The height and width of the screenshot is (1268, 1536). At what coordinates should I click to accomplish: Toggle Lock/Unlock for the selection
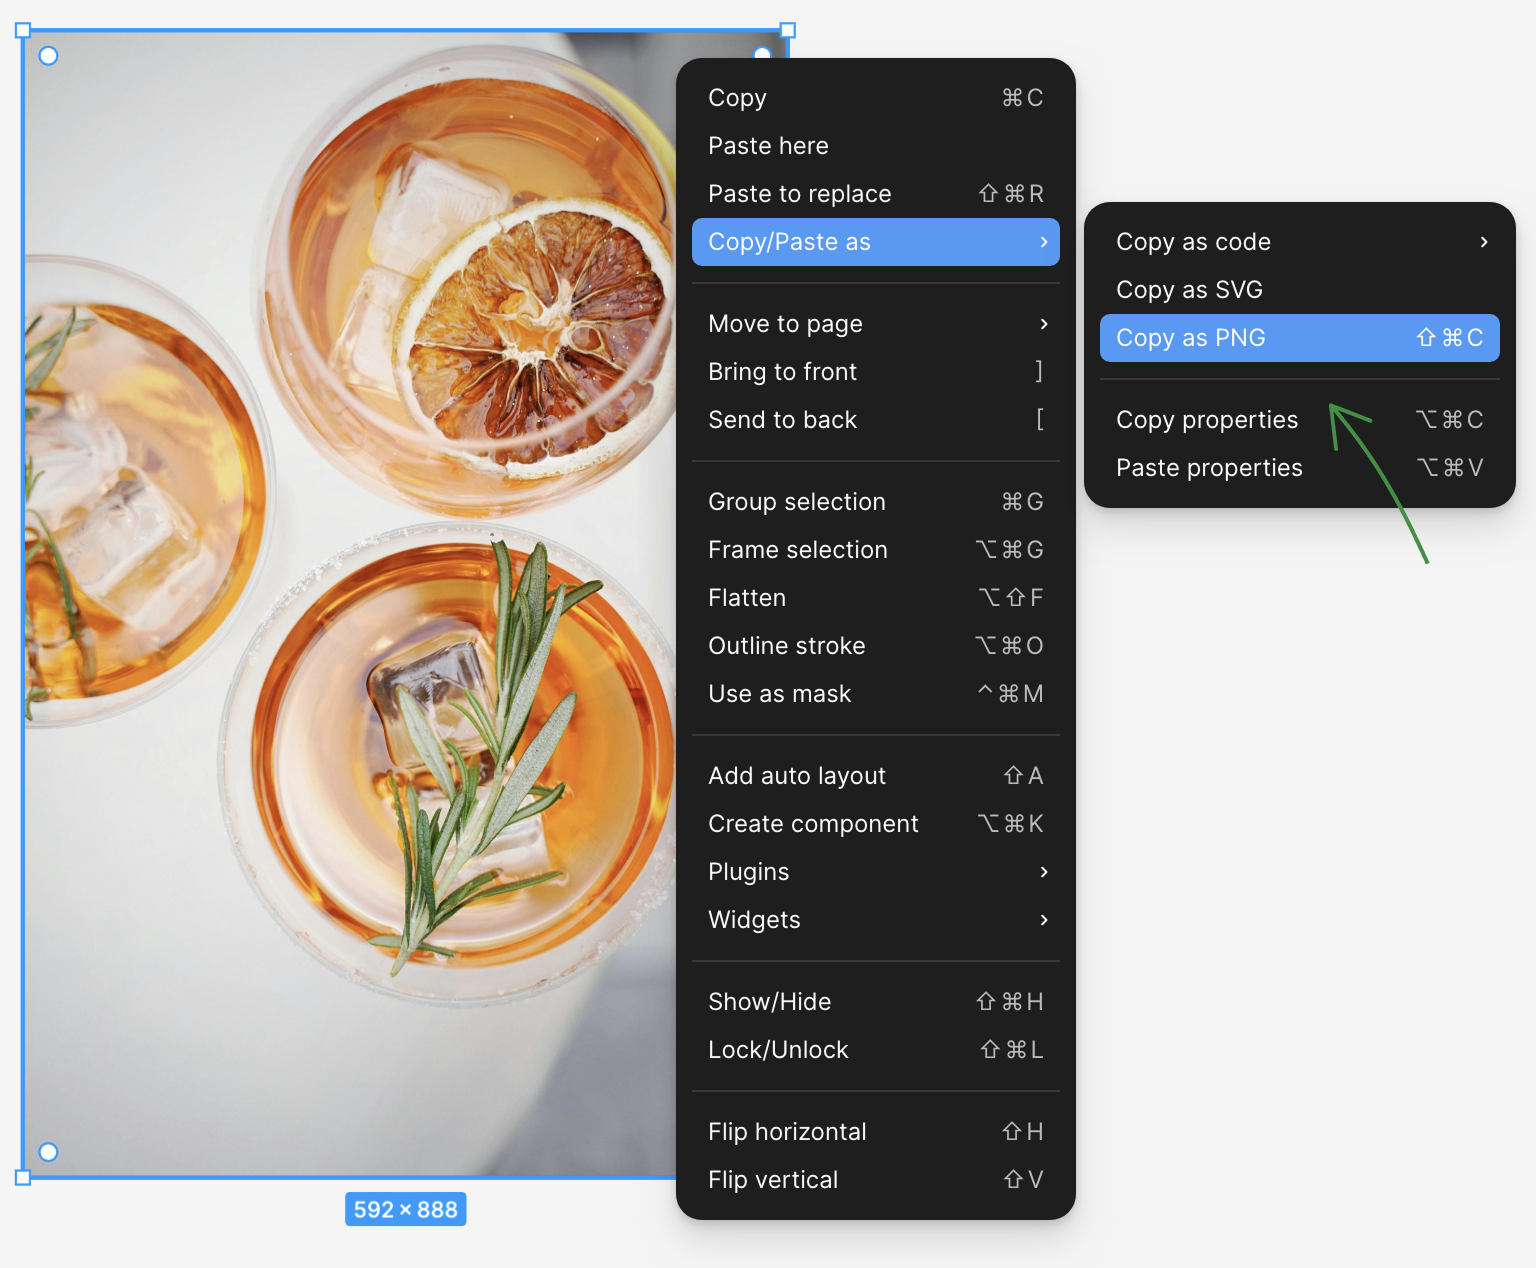(x=875, y=1050)
